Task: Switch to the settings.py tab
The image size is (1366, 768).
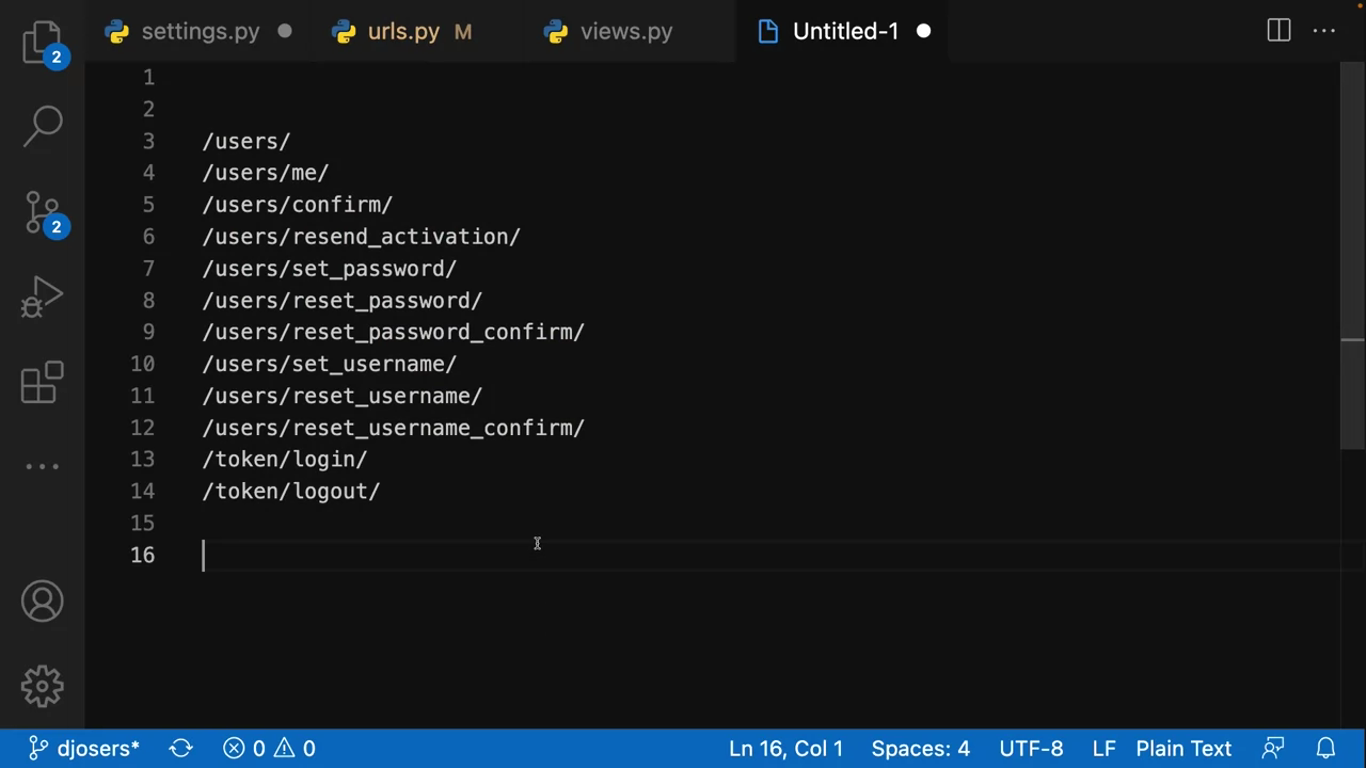Action: pos(200,31)
